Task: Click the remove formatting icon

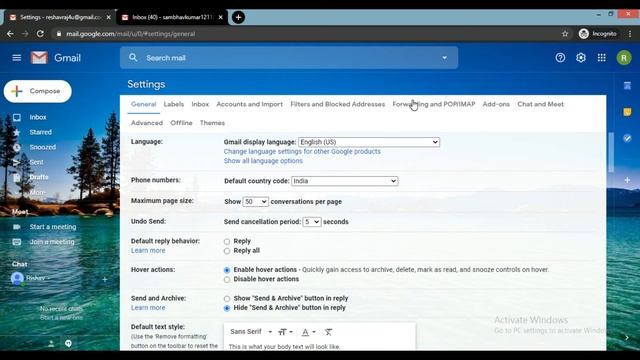Action: [328, 332]
